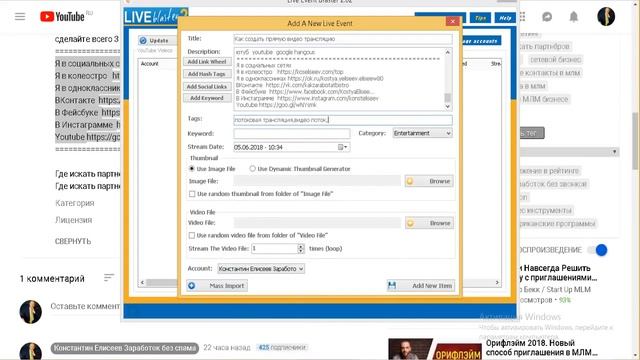
Task: Enable random video file from folder
Action: pyautogui.click(x=191, y=236)
